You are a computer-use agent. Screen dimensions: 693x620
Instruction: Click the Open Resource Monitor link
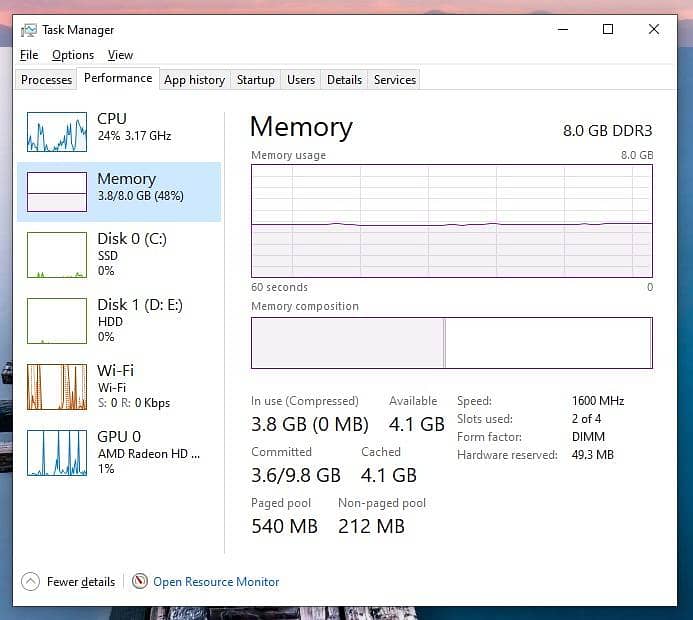point(216,581)
